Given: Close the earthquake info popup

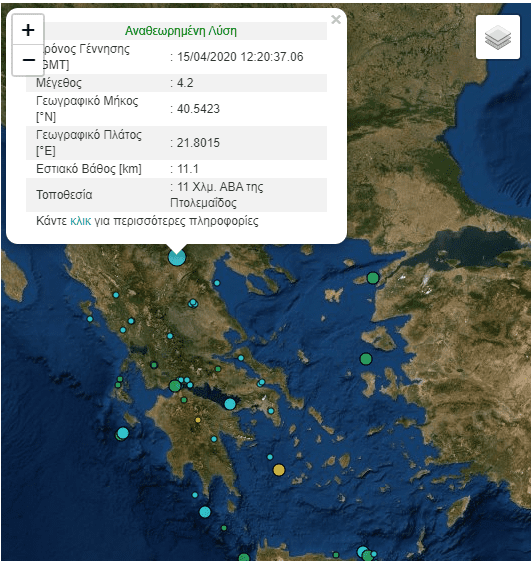Looking at the screenshot, I should click(x=336, y=19).
